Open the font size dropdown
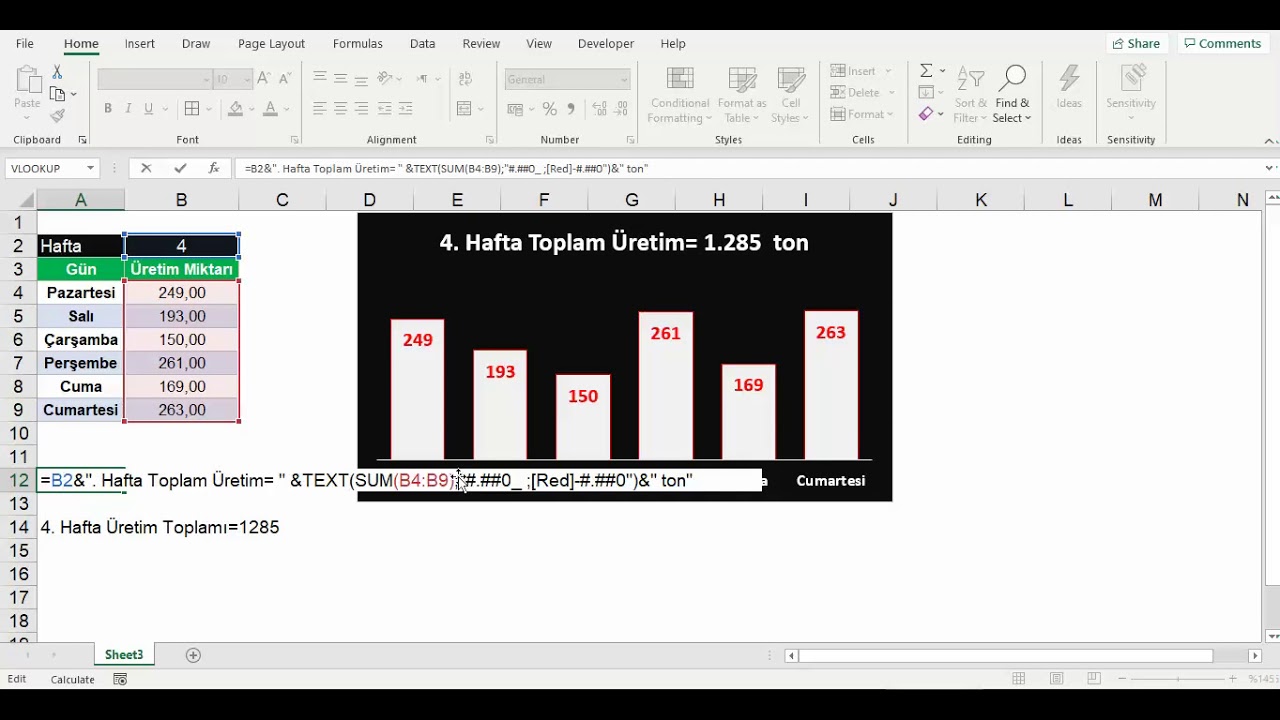Screen dimensions: 1280x720 click(x=247, y=79)
